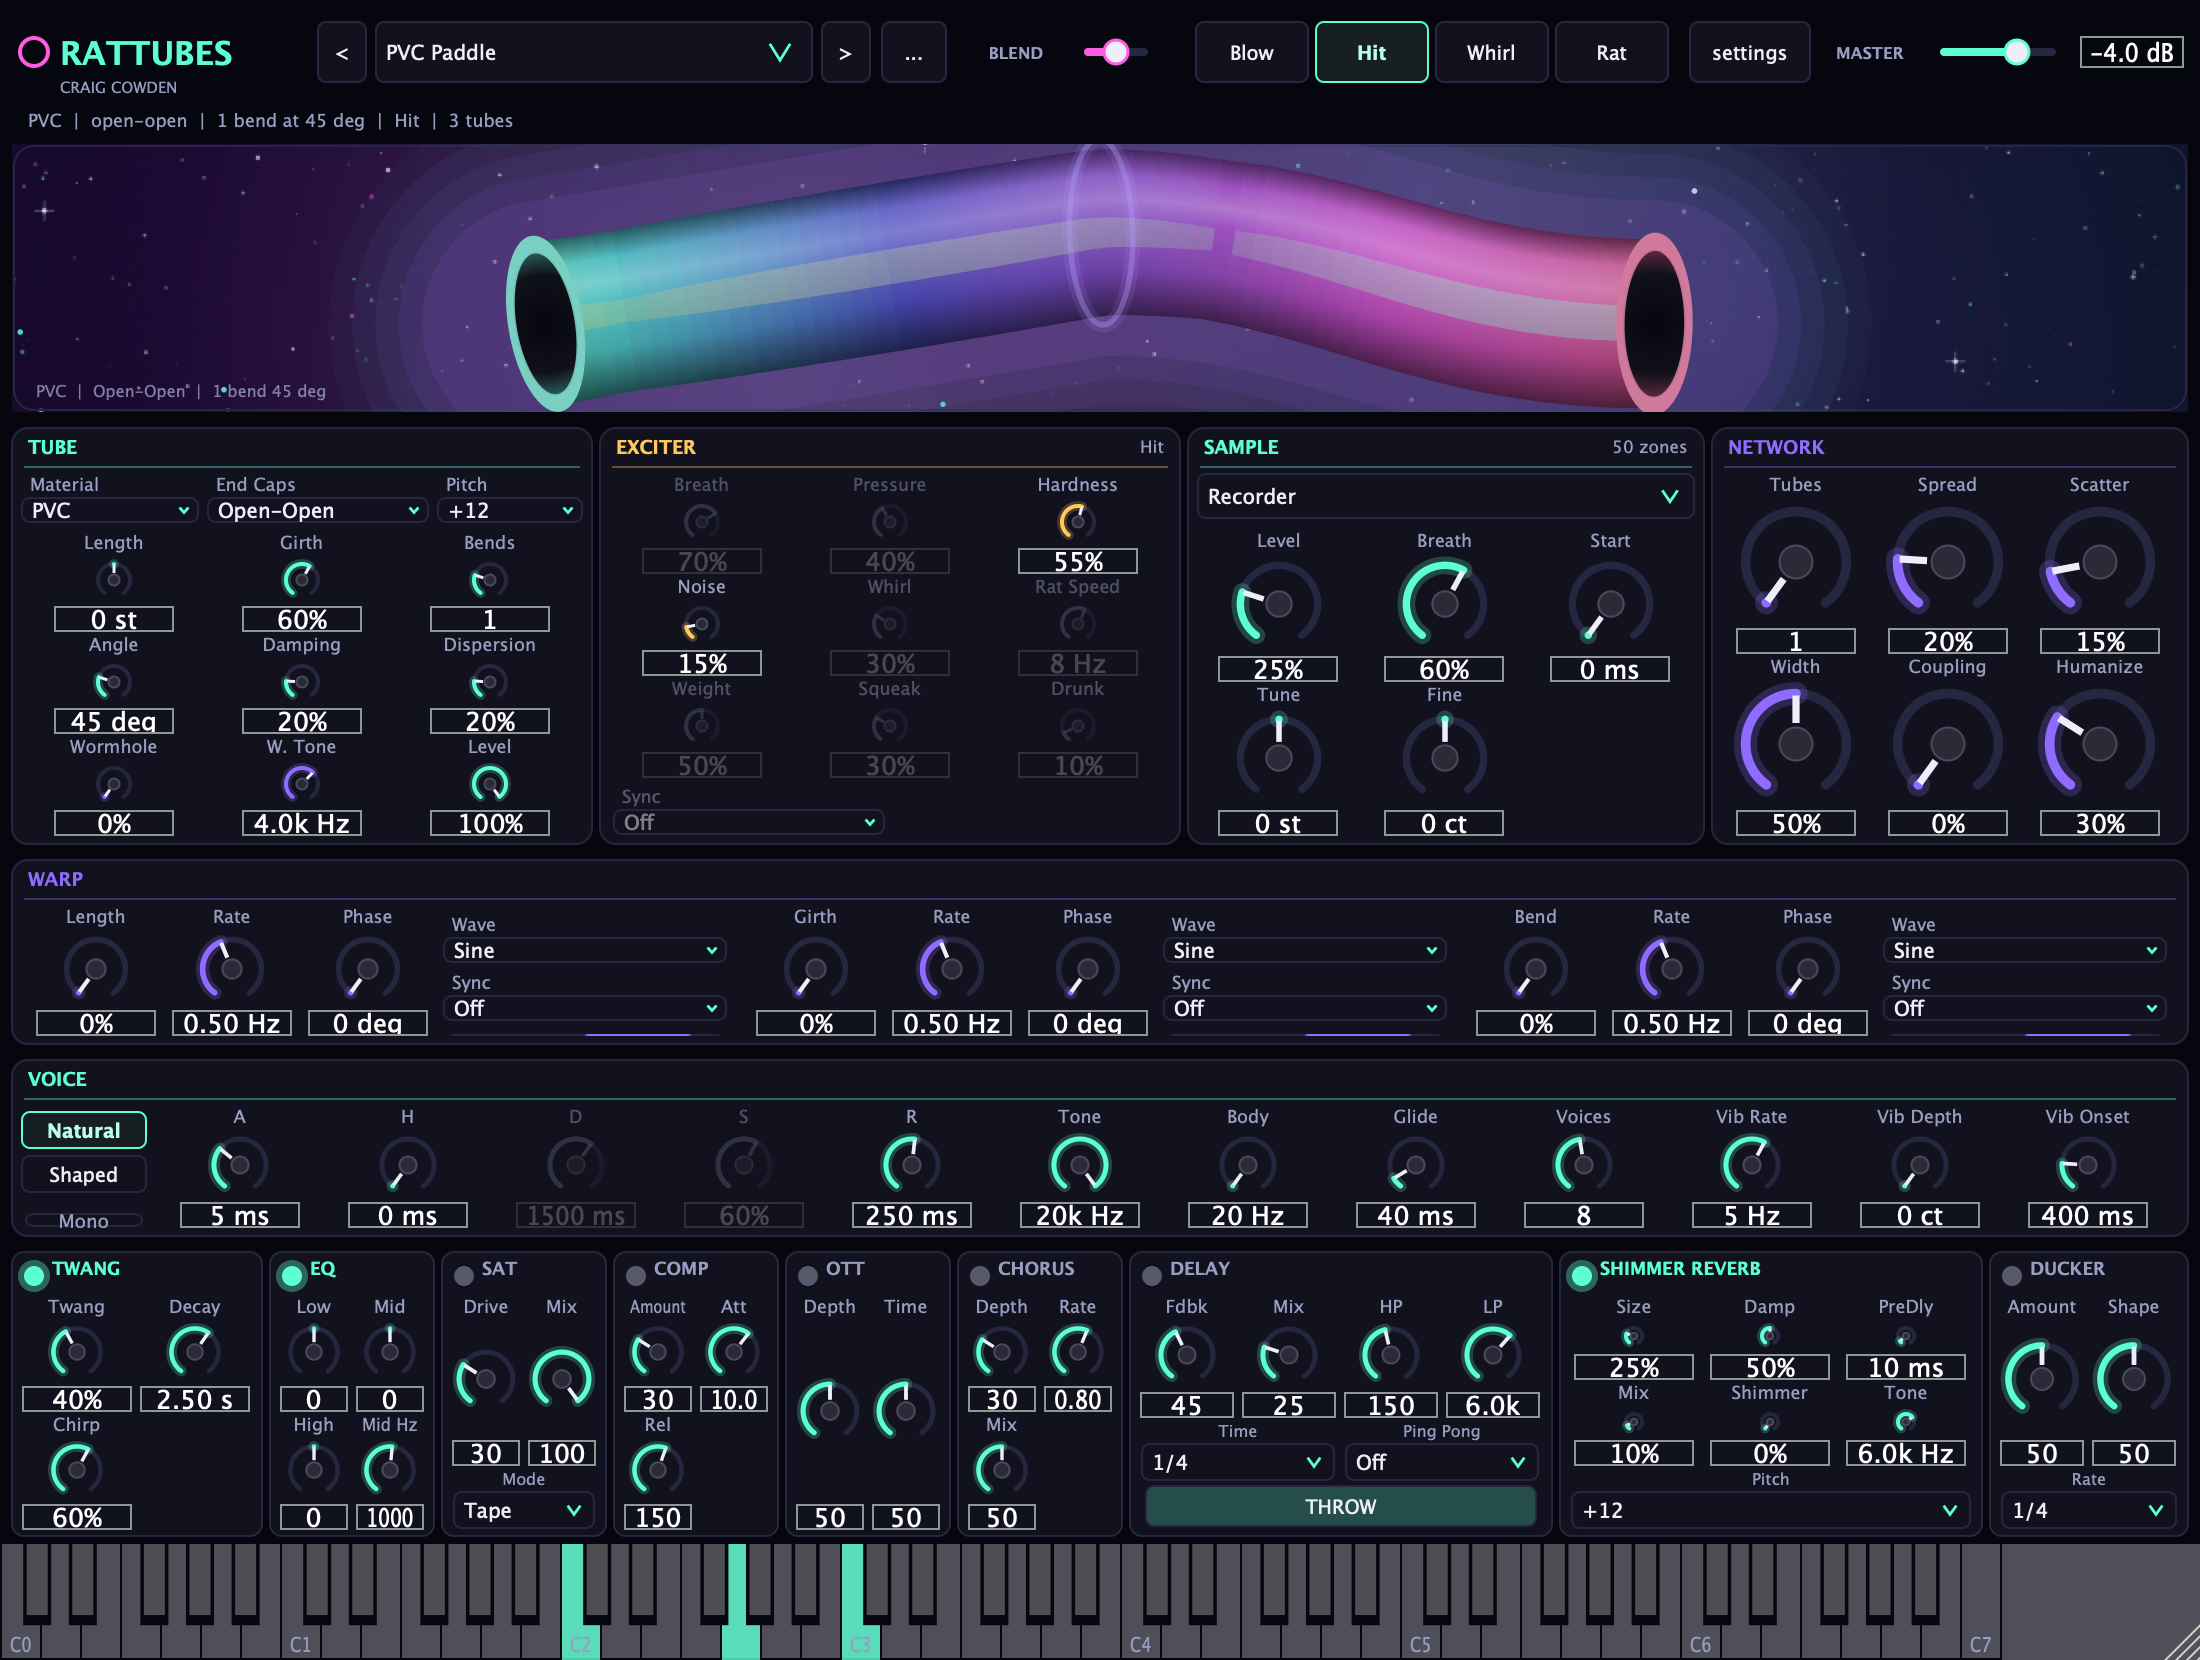This screenshot has height=1660, width=2200.
Task: Click the Sample Level knob
Action: 1277,603
